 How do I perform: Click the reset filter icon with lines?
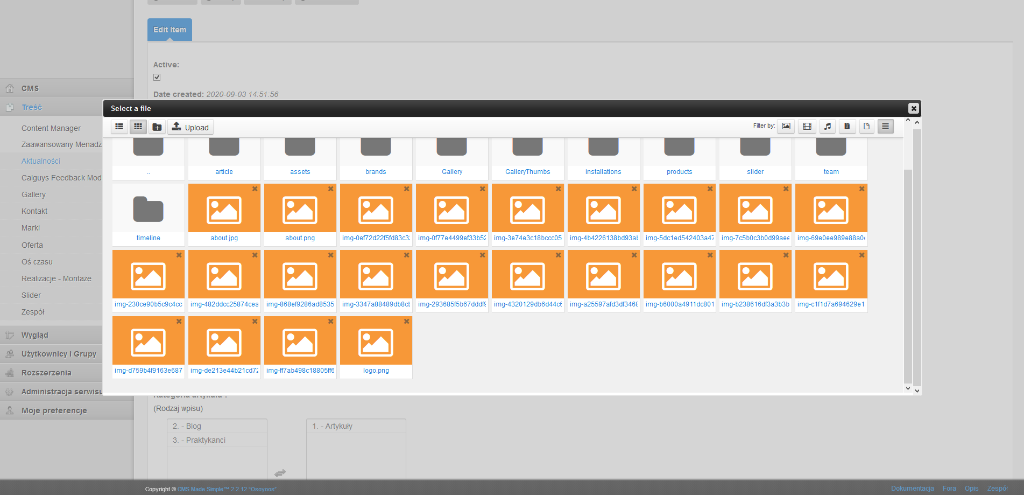pyautogui.click(x=885, y=127)
